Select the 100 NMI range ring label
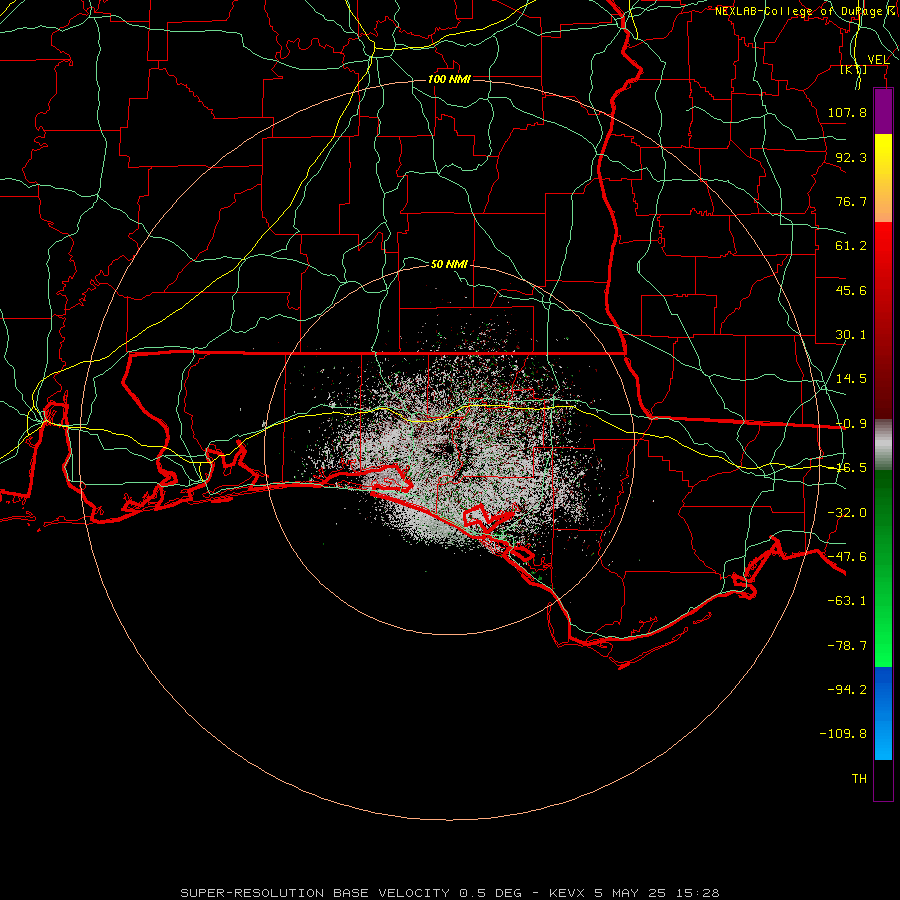900x900 pixels. 449,79
